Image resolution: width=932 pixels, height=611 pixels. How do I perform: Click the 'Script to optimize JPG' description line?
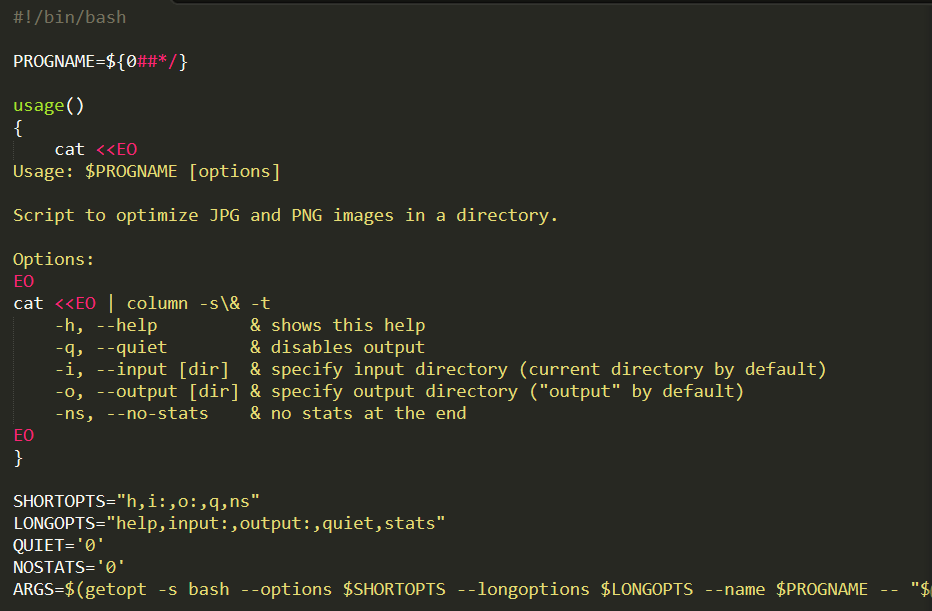(x=285, y=215)
